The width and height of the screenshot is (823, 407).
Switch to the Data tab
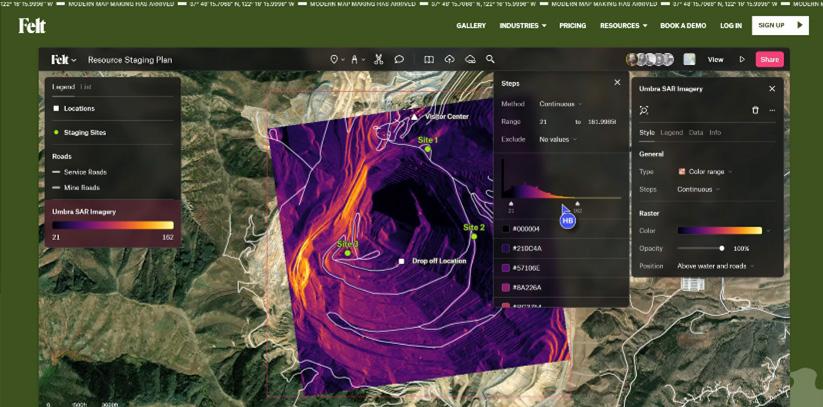695,133
